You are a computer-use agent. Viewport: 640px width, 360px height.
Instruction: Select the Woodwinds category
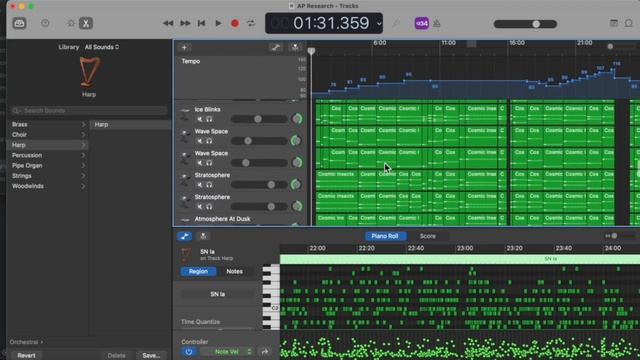click(28, 186)
